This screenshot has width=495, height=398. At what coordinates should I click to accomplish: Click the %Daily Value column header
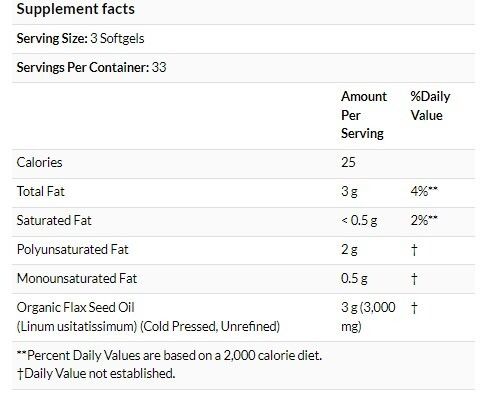click(430, 106)
